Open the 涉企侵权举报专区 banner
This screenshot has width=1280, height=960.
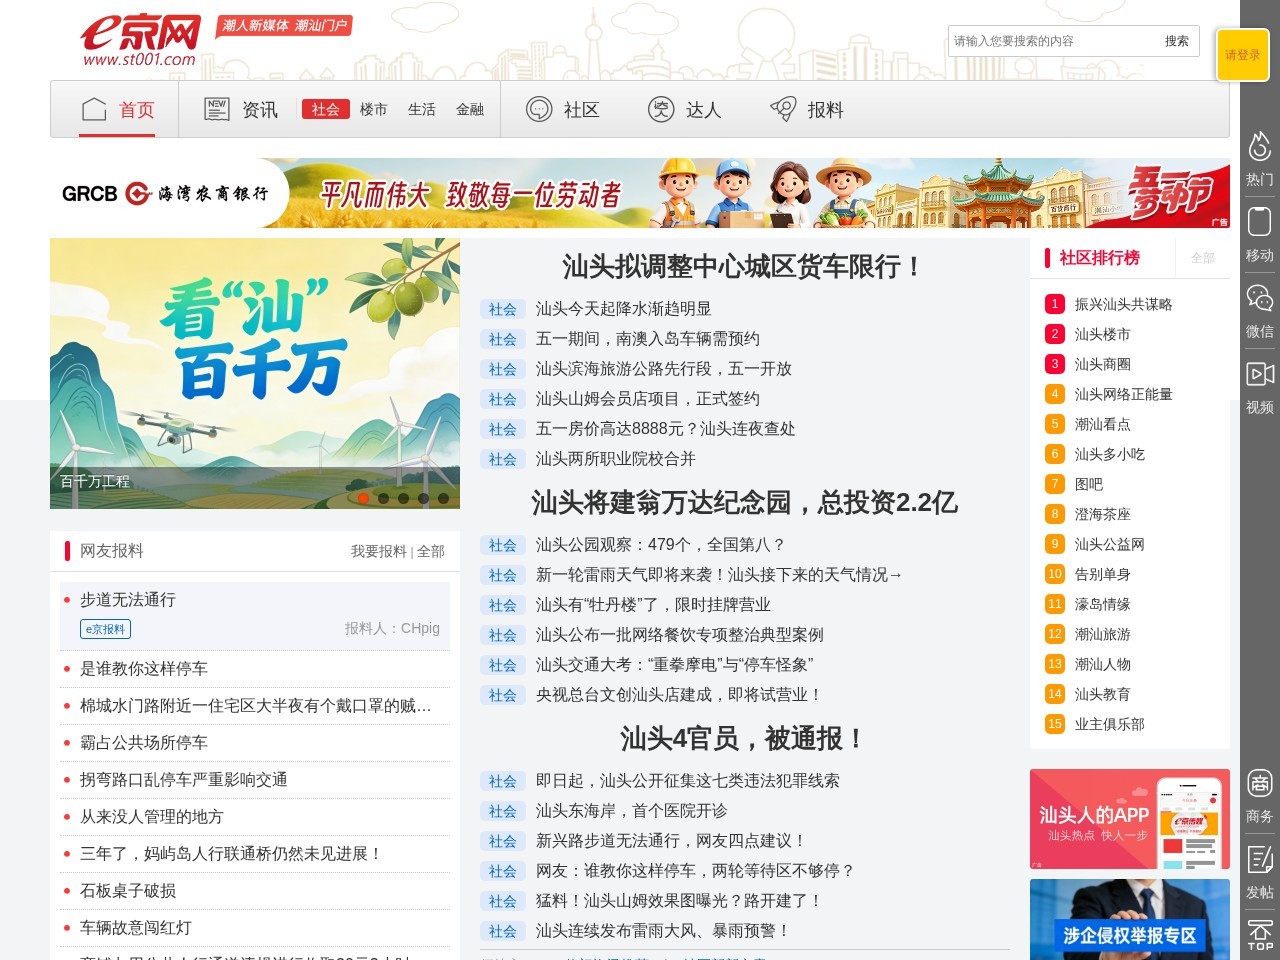point(1130,919)
